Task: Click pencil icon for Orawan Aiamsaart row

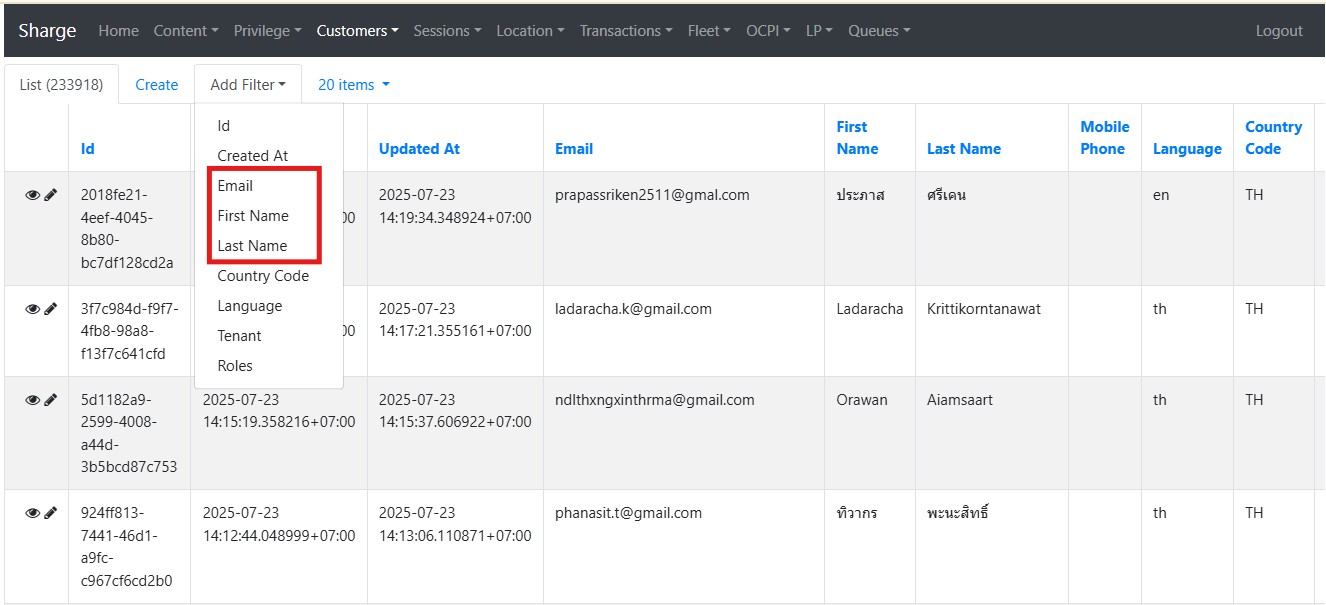Action: point(51,400)
